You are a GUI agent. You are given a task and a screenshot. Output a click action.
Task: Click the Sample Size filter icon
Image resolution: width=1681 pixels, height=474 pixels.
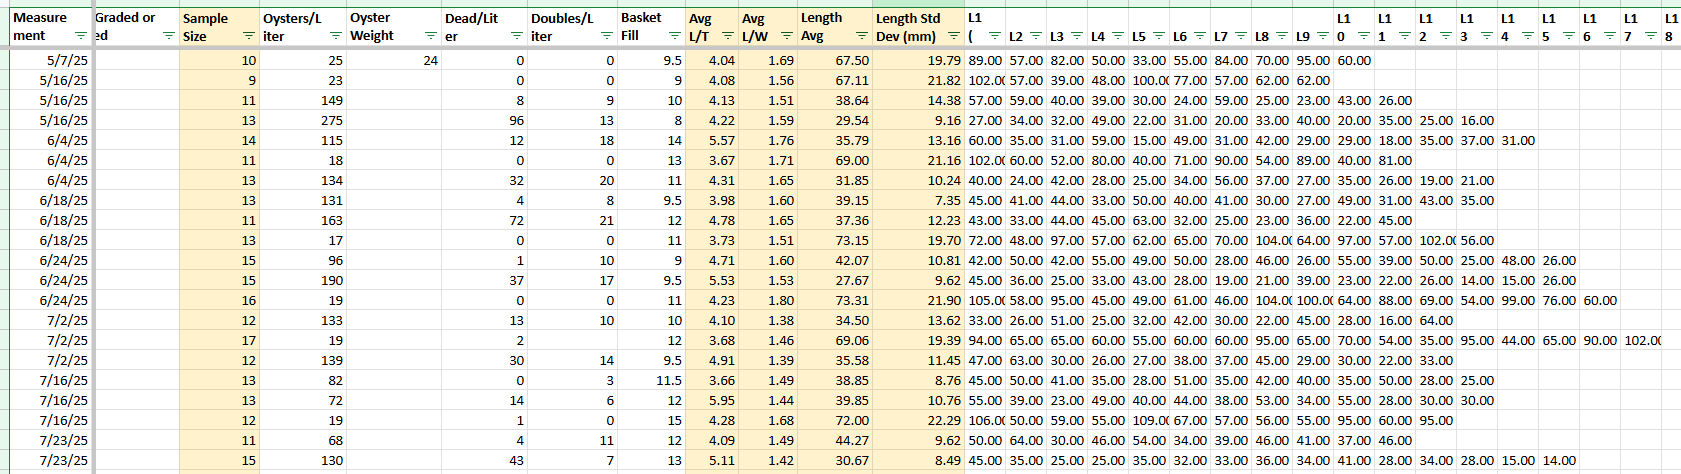tap(249, 36)
